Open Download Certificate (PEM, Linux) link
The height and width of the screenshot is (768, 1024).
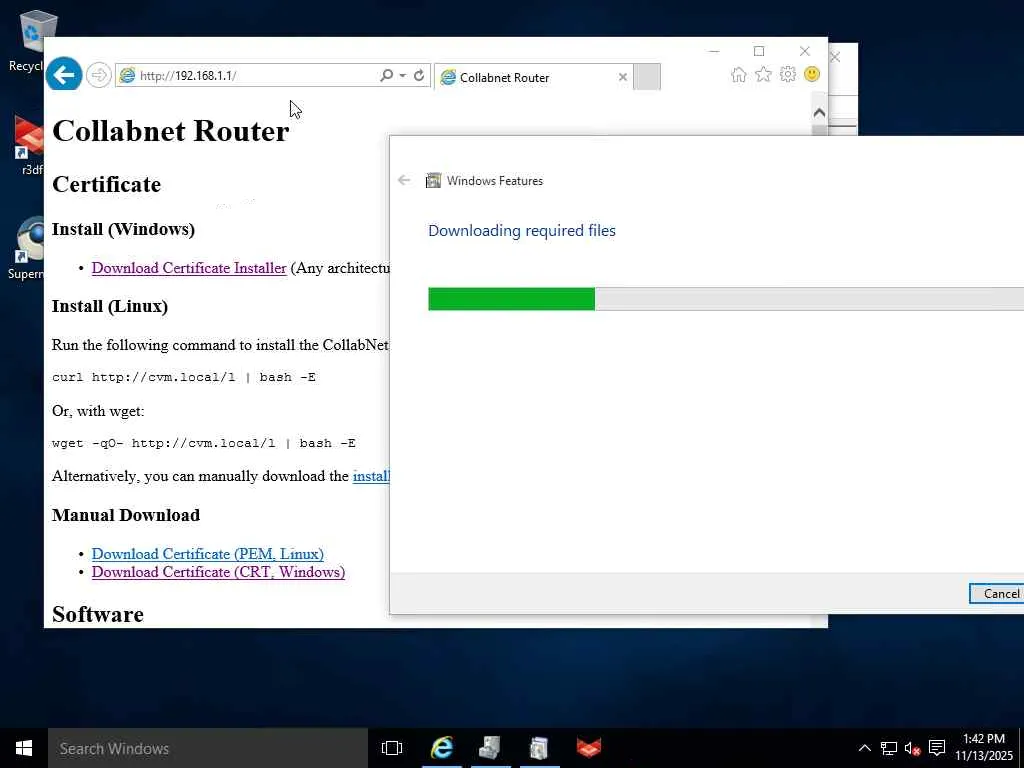pyautogui.click(x=208, y=554)
